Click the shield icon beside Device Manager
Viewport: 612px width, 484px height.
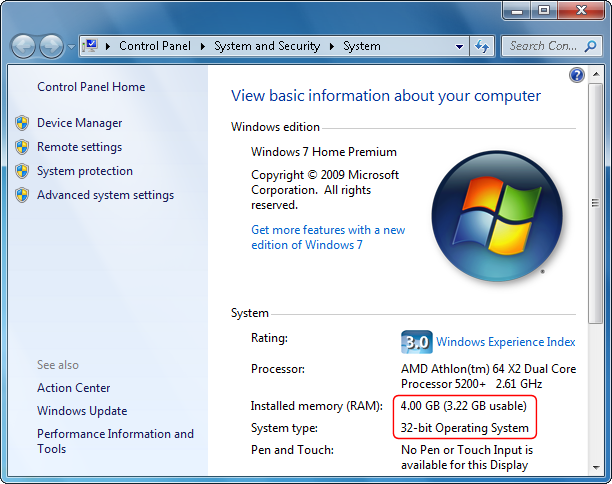pyautogui.click(x=22, y=123)
